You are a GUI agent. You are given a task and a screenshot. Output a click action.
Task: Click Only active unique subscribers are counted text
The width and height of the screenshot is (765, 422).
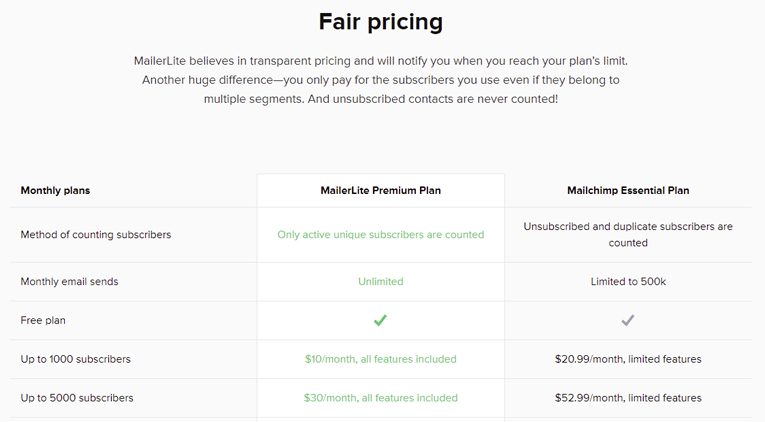pyautogui.click(x=381, y=235)
